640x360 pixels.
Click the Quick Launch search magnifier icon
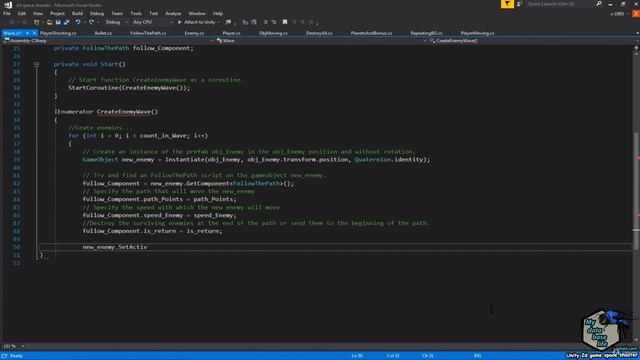click(599, 4)
